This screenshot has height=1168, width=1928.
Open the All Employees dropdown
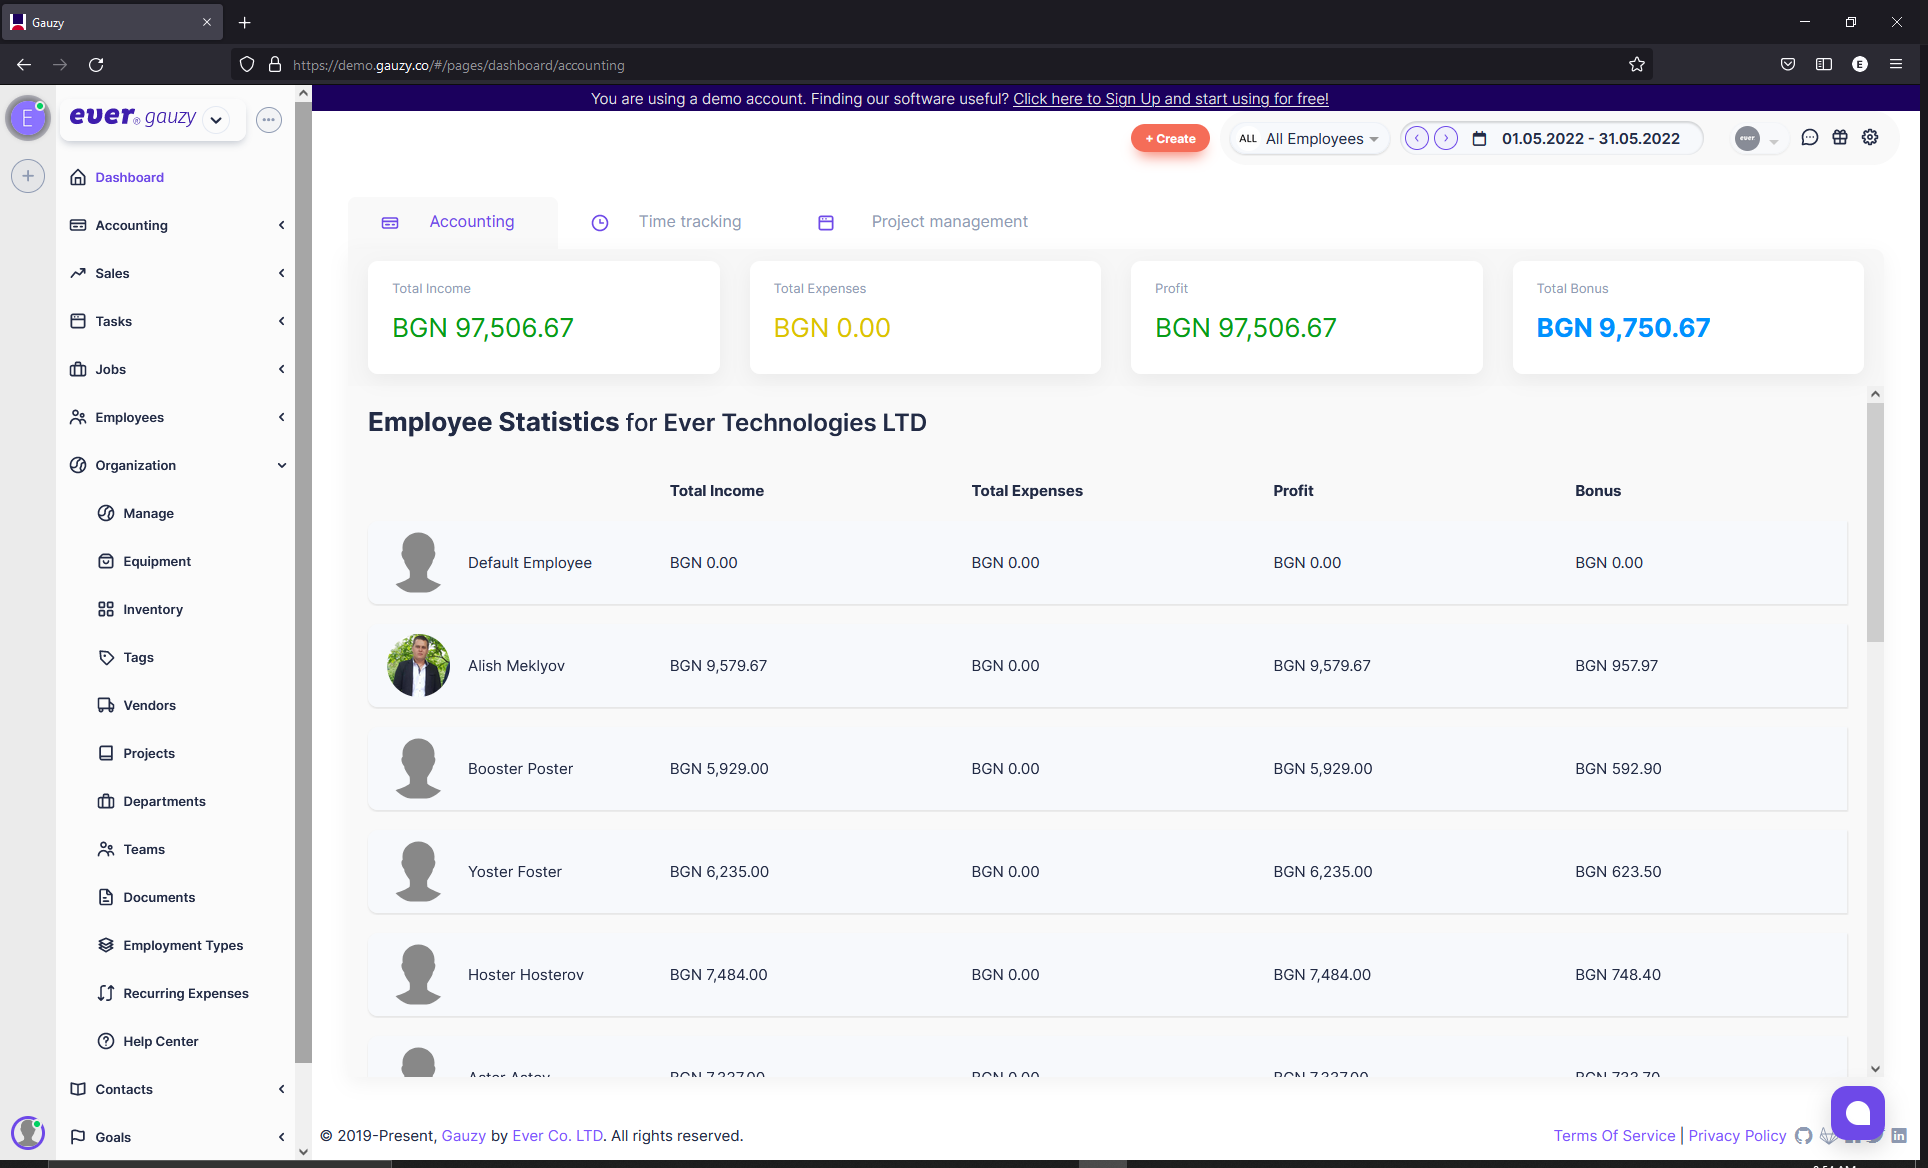coord(1312,139)
